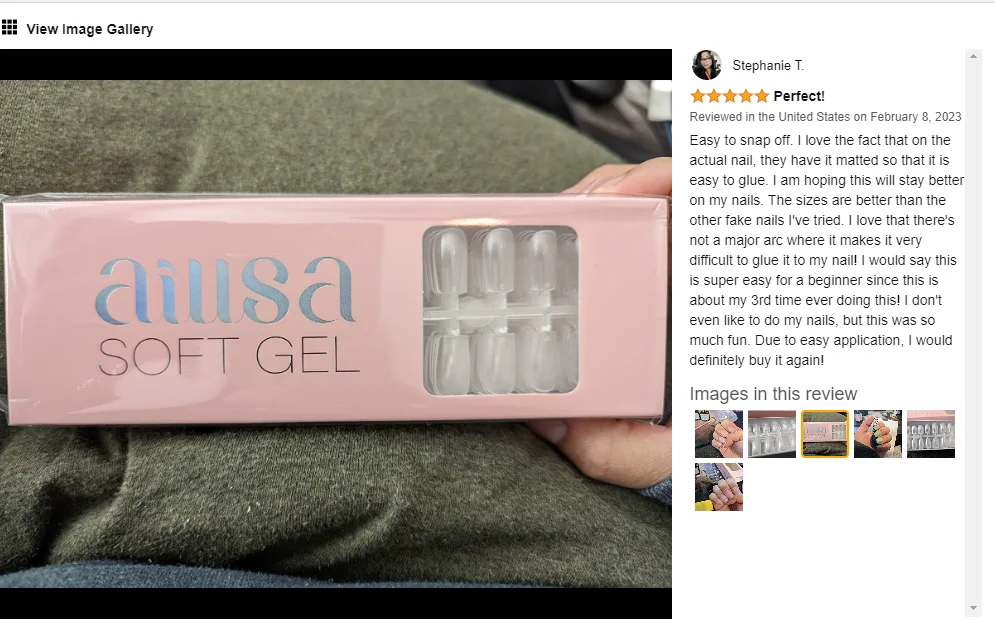Screen dimensions: 995x631
Task: Click the scrollbar down arrow in the review panel
Action: point(973,608)
